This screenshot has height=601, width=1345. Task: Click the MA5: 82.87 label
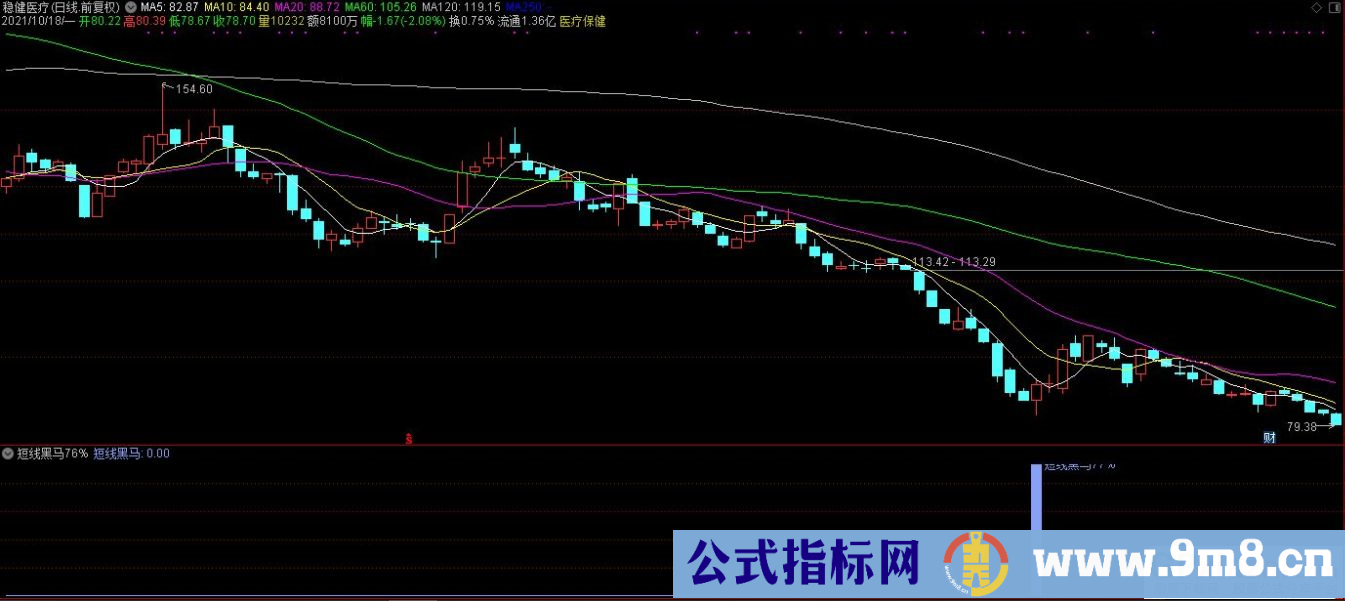[x=169, y=7]
